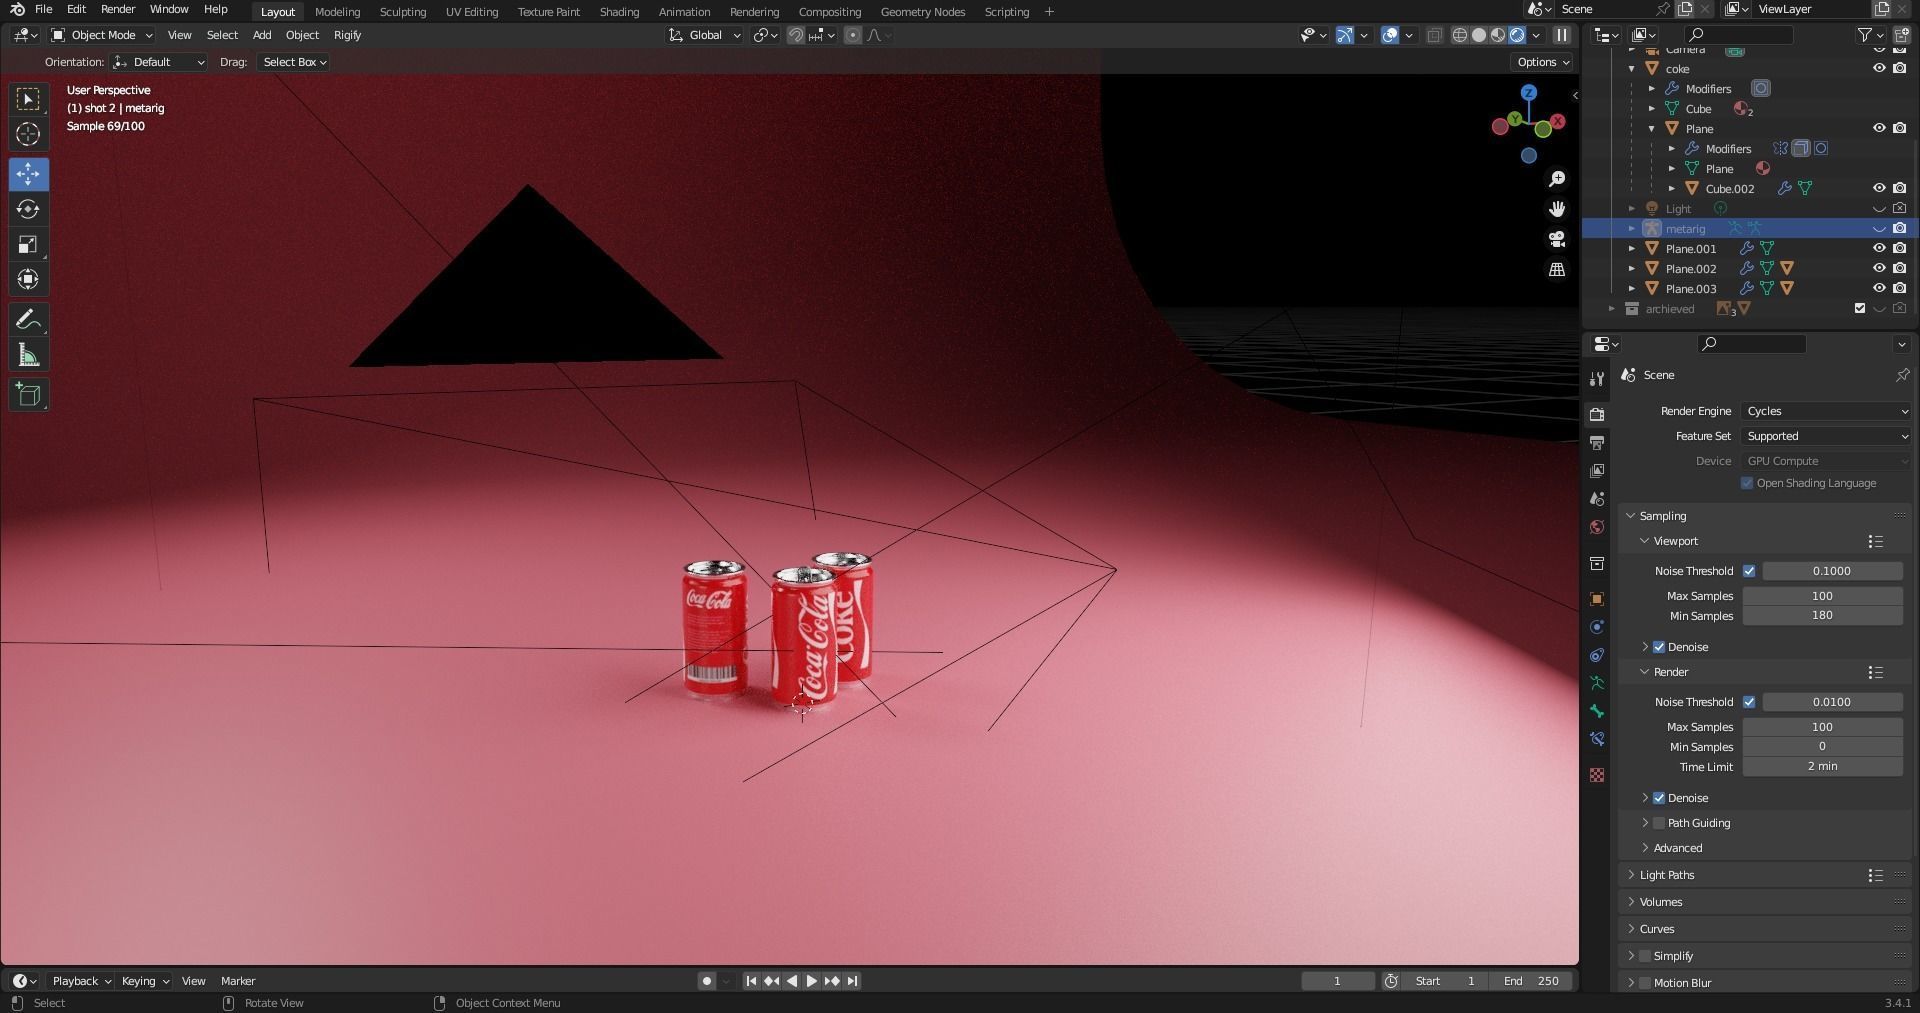Click the zoom viewport magnifier icon
This screenshot has height=1013, width=1920.
(1557, 179)
